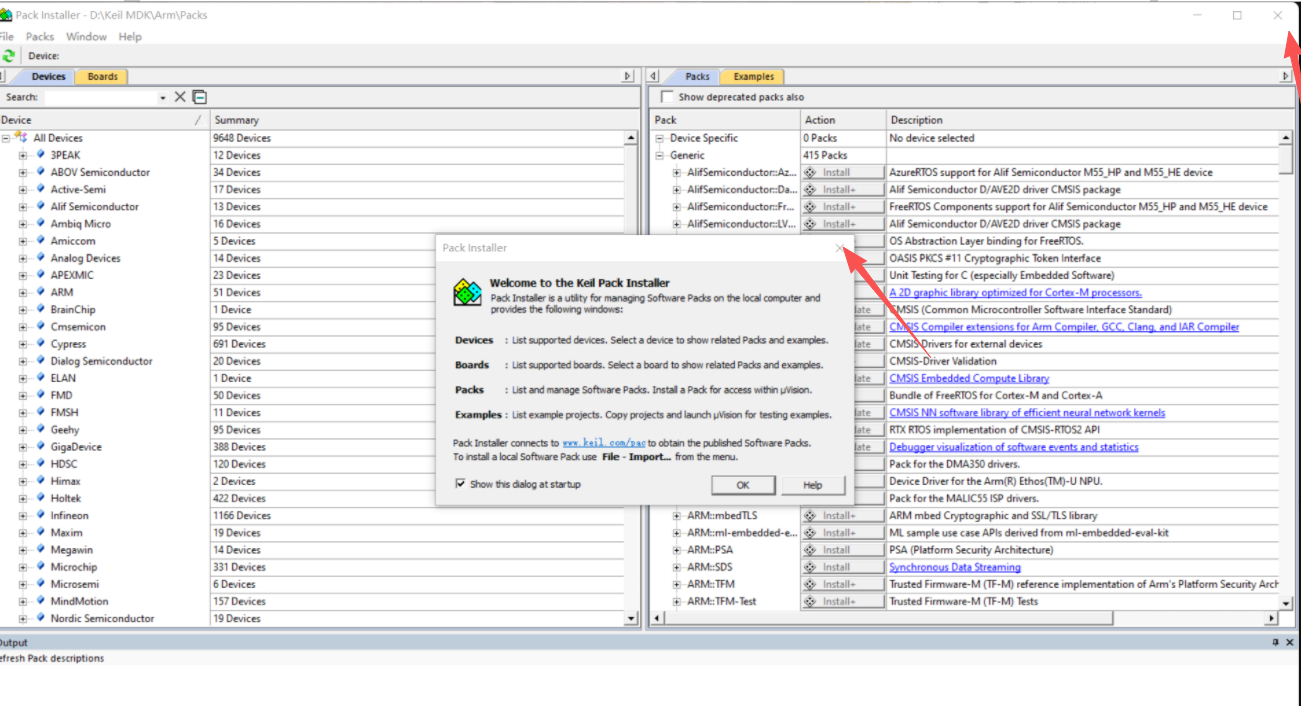This screenshot has width=1301, height=706.
Task: Open the File menu
Action: pos(6,36)
